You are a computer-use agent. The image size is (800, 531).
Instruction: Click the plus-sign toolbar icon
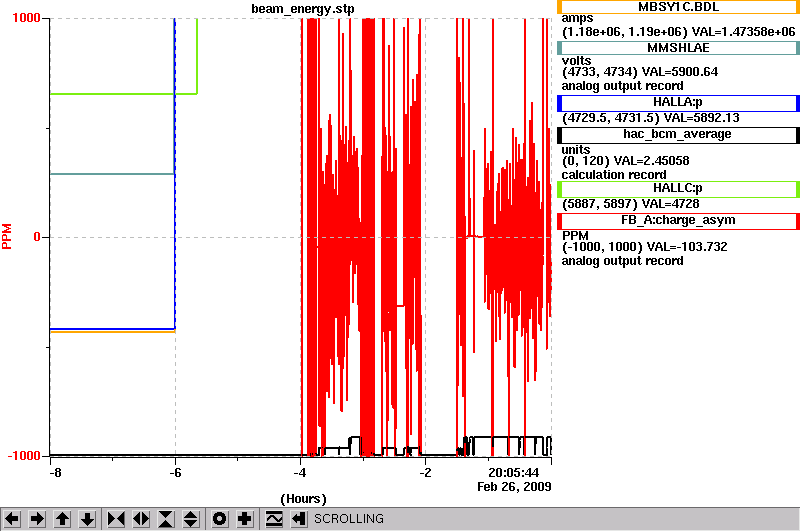(245, 519)
